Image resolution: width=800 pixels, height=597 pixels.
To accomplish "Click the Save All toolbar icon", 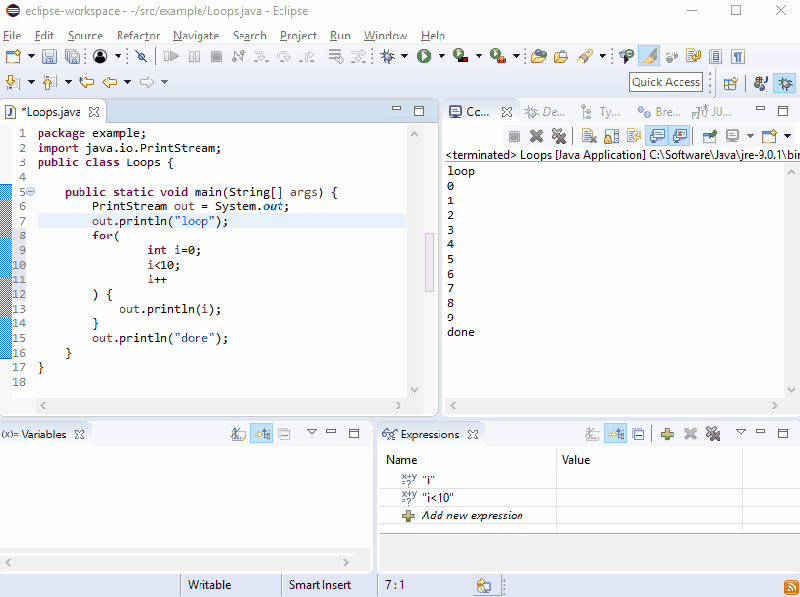I will point(72,56).
